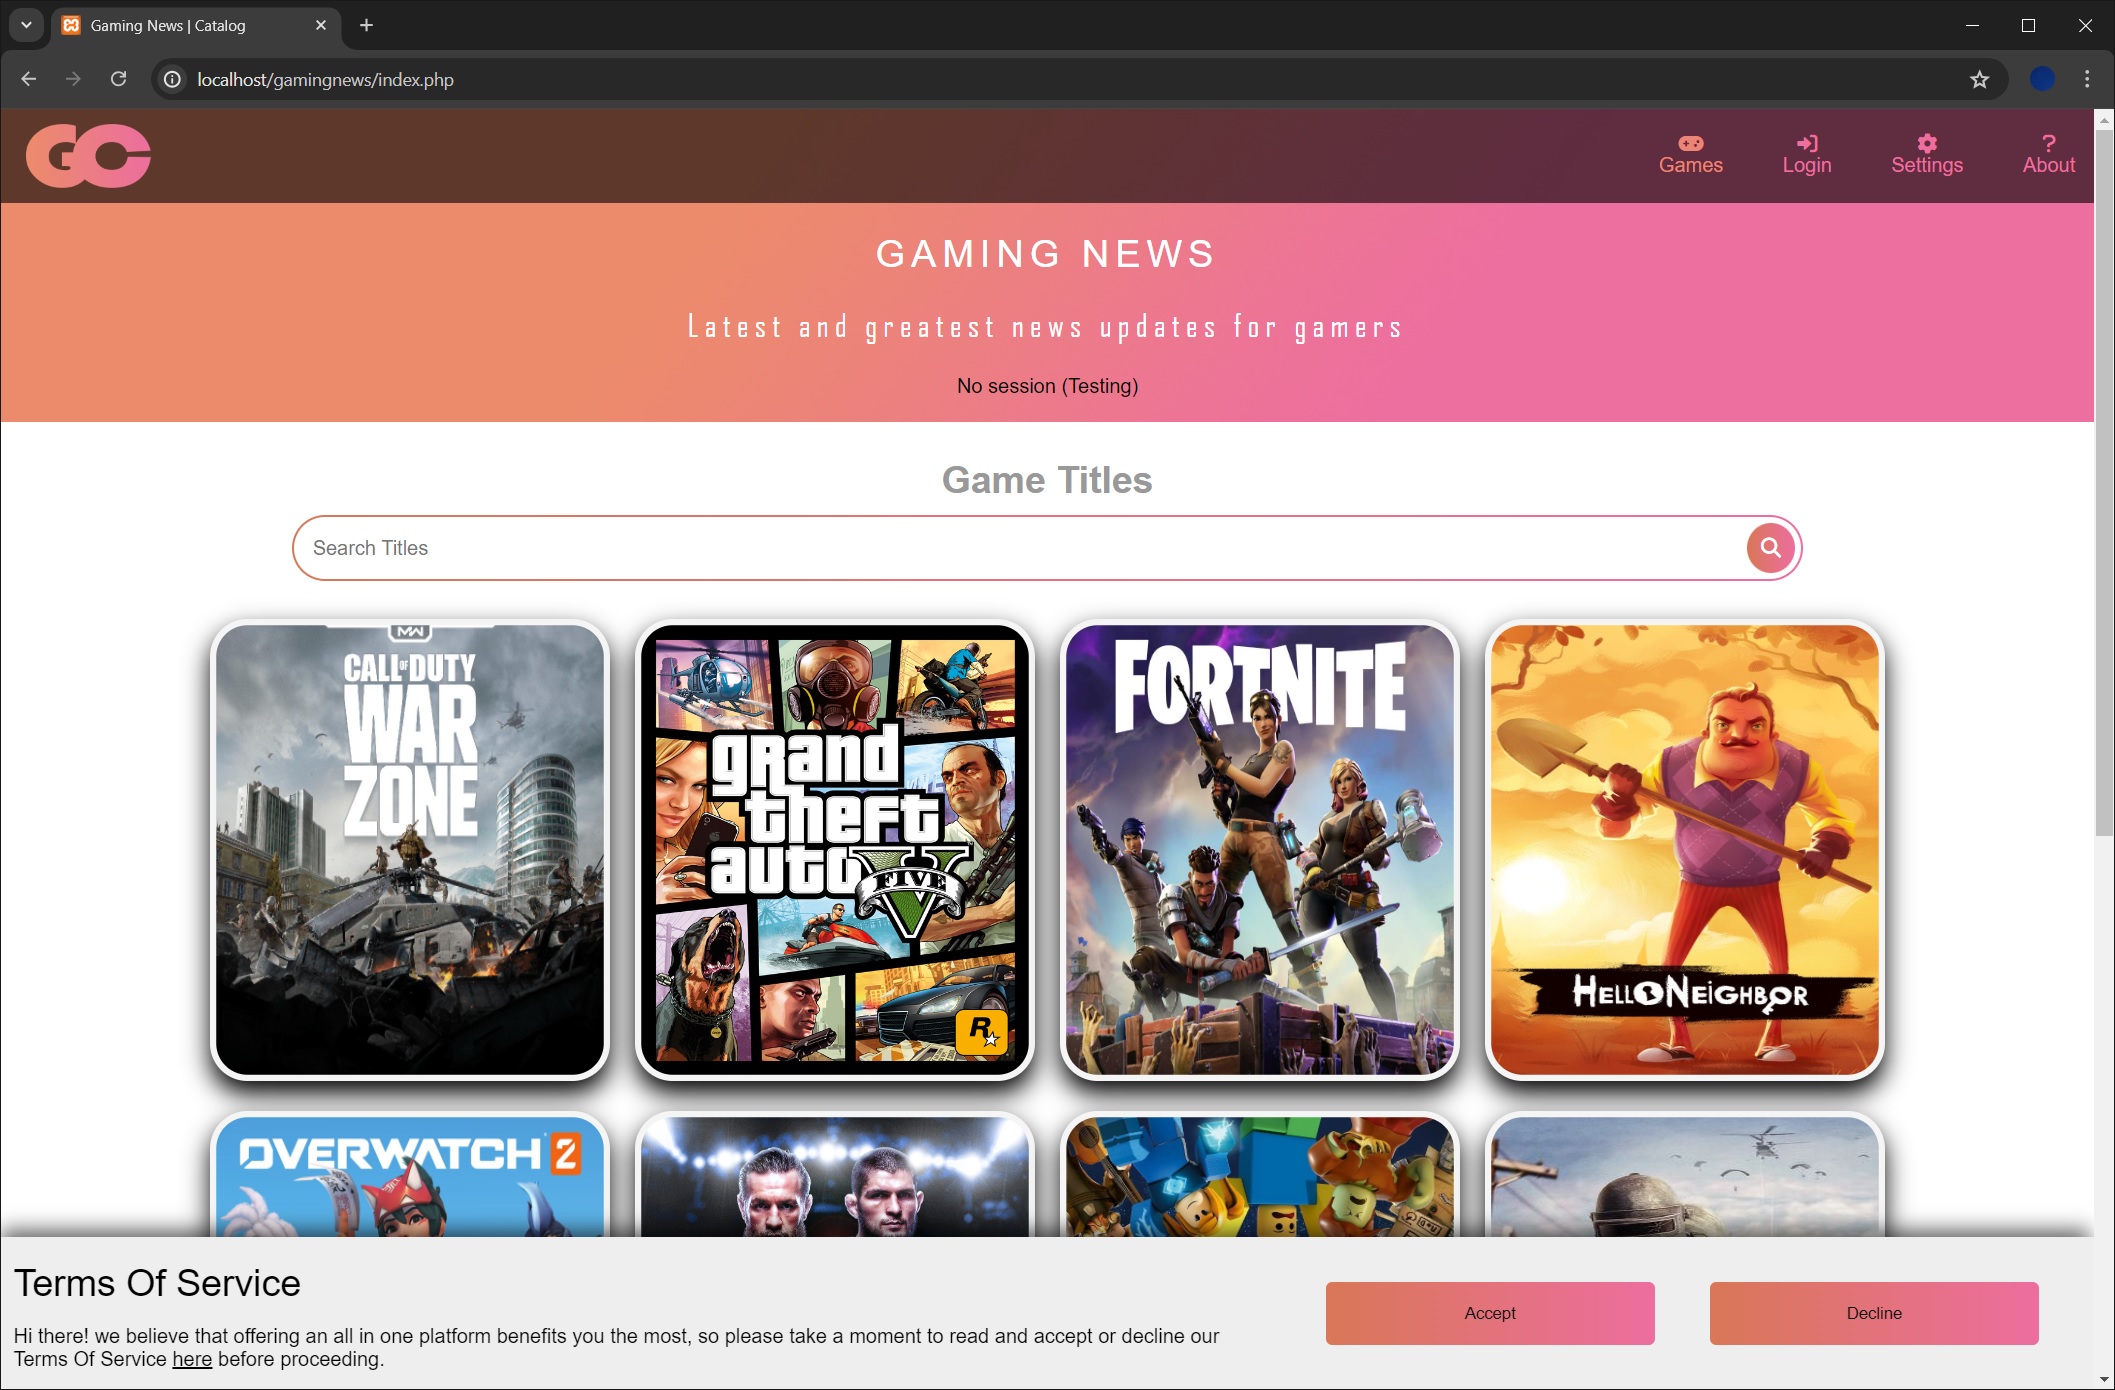Close the Gaming News | Catalog tab
Image resolution: width=2115 pixels, height=1390 pixels.
[321, 25]
